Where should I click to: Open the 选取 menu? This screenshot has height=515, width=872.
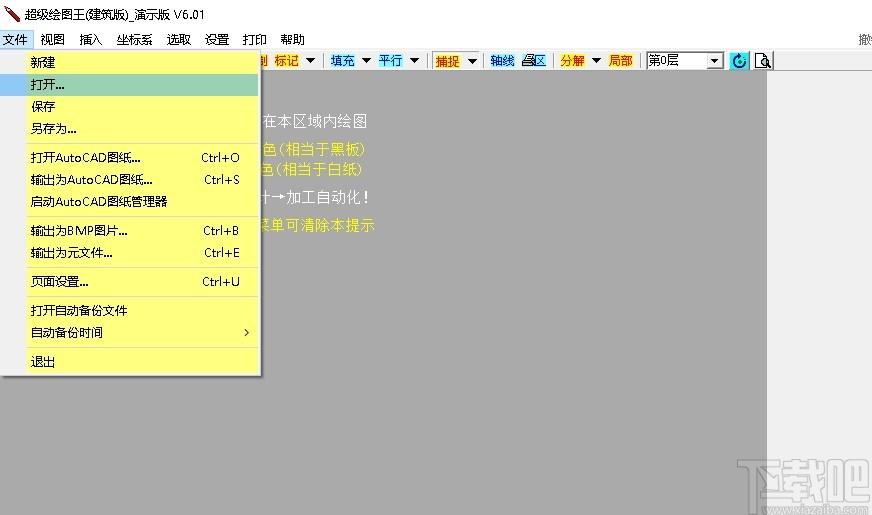[179, 39]
